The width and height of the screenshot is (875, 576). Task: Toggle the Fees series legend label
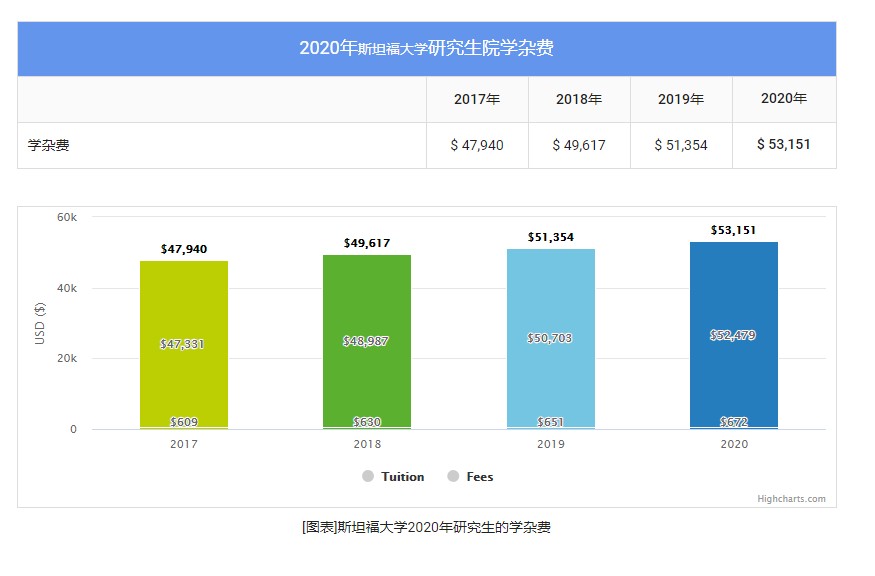(480, 477)
